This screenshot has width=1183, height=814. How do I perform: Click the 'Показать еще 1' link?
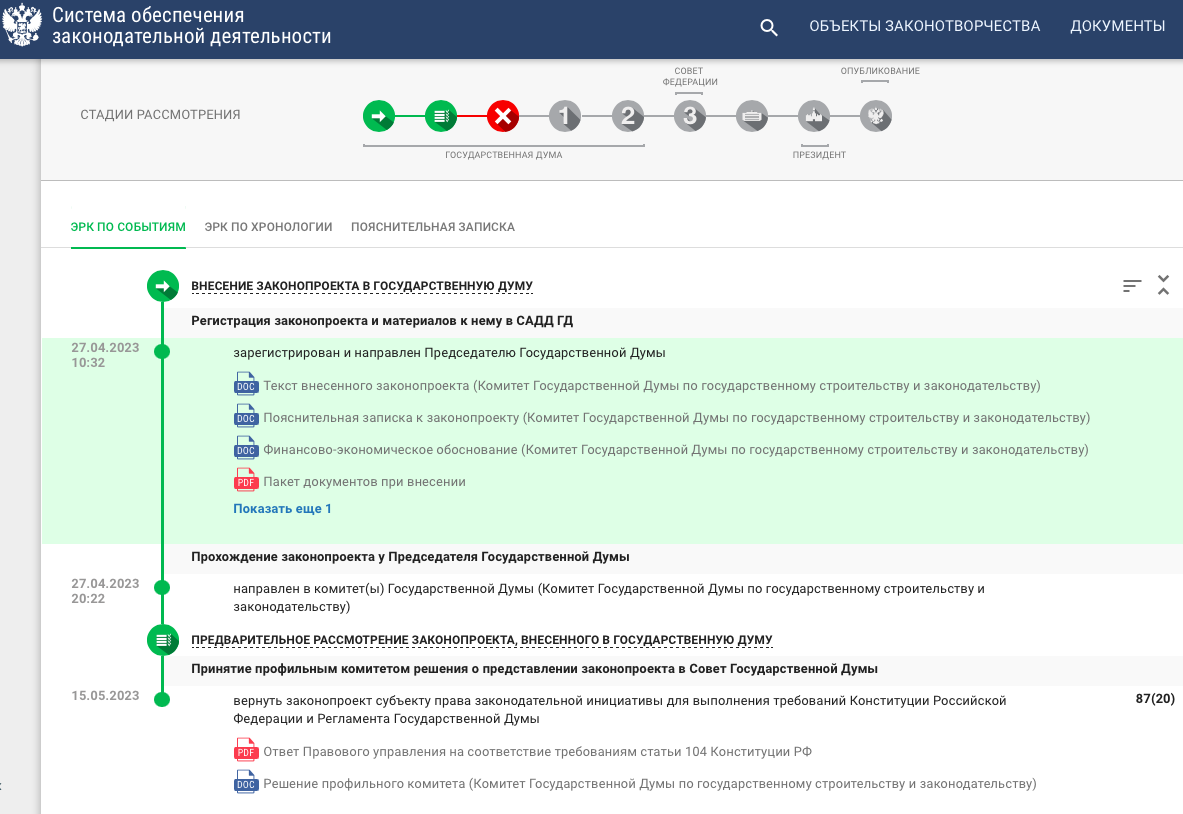tap(282, 509)
